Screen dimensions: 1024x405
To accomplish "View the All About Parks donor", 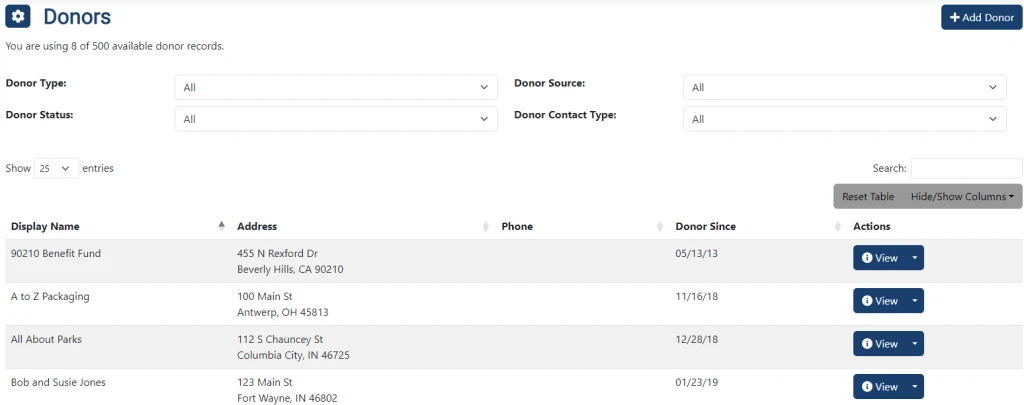I will point(878,344).
